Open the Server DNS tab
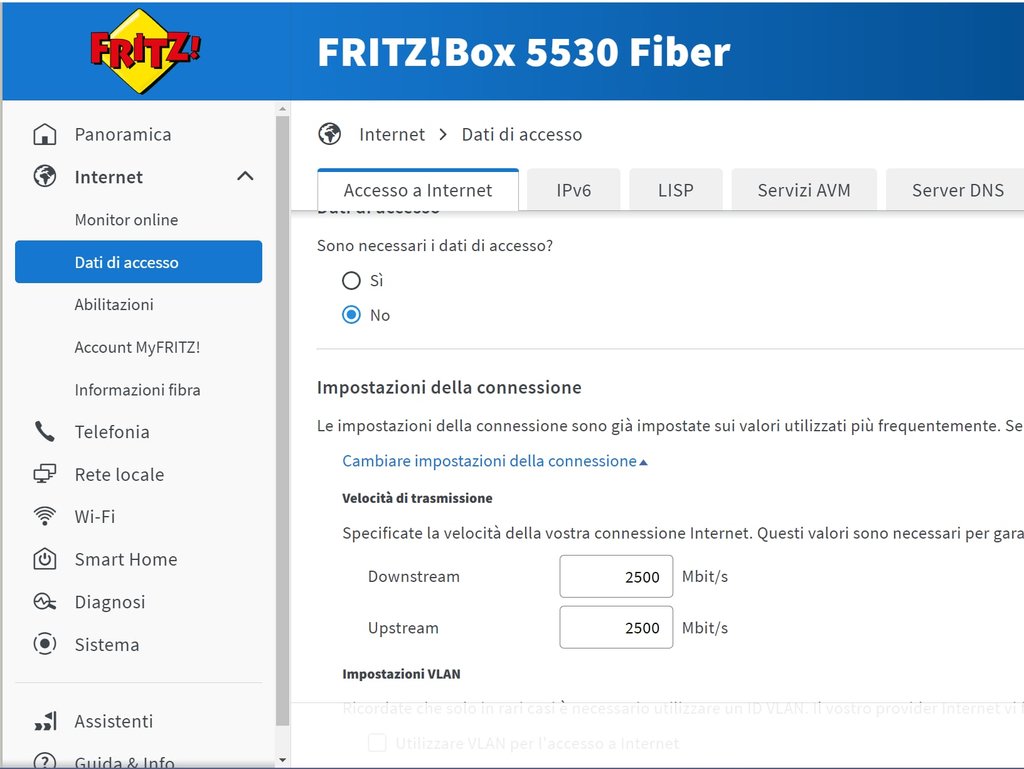This screenshot has height=769, width=1024. point(957,190)
